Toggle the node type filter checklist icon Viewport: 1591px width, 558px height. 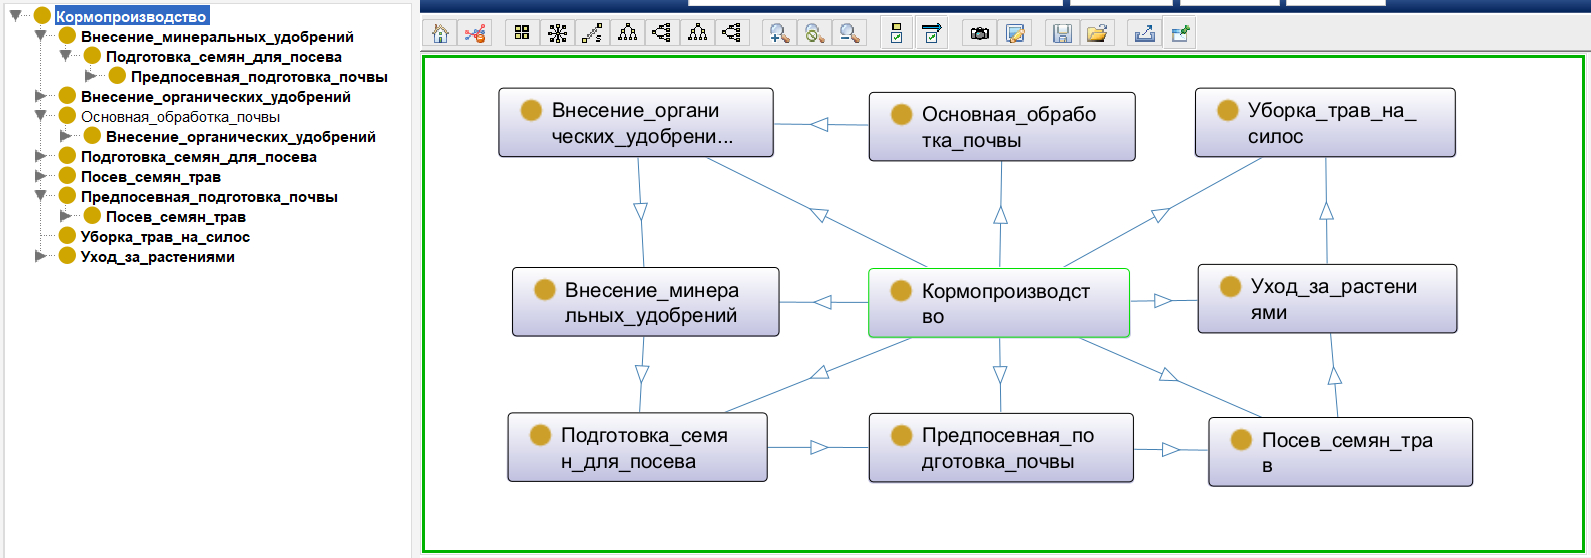(x=897, y=34)
